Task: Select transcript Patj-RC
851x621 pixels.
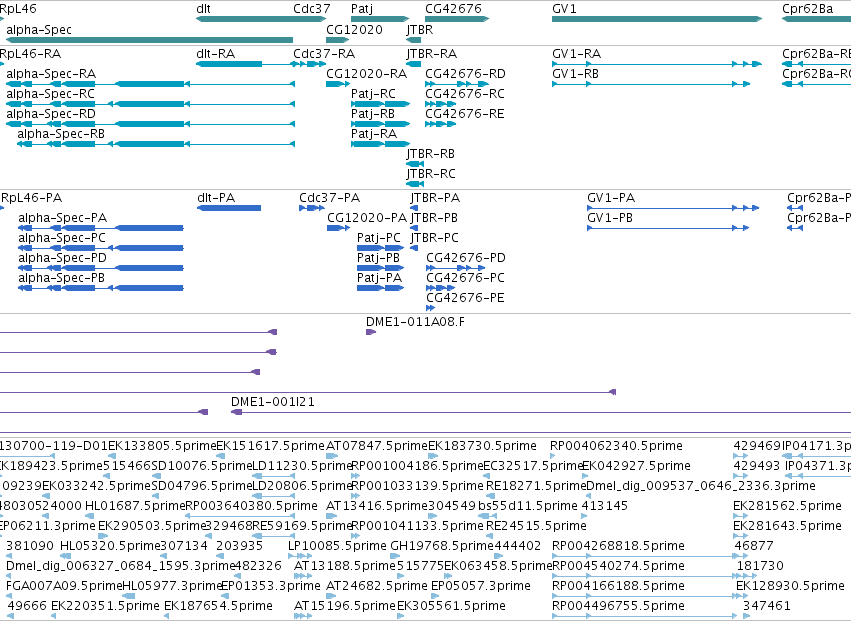Action: click(x=380, y=104)
